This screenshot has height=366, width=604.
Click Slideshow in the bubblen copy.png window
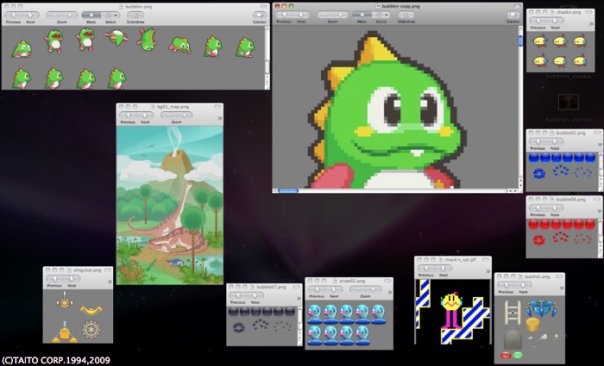[406, 15]
